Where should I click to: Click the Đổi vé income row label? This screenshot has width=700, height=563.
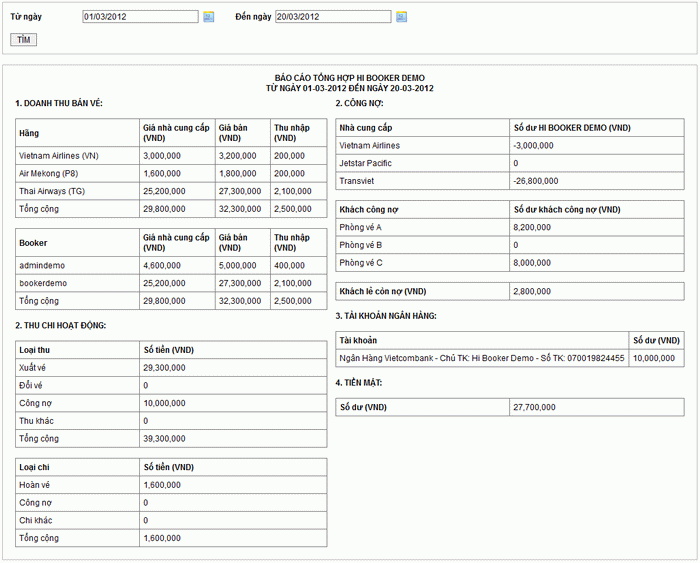point(30,385)
